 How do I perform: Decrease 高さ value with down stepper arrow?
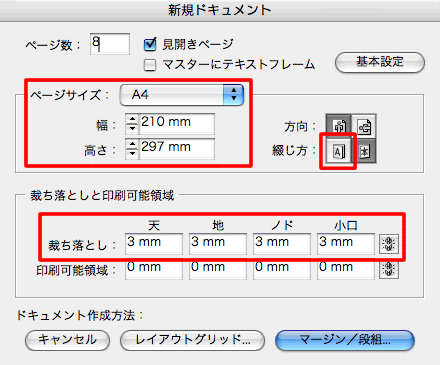(132, 153)
